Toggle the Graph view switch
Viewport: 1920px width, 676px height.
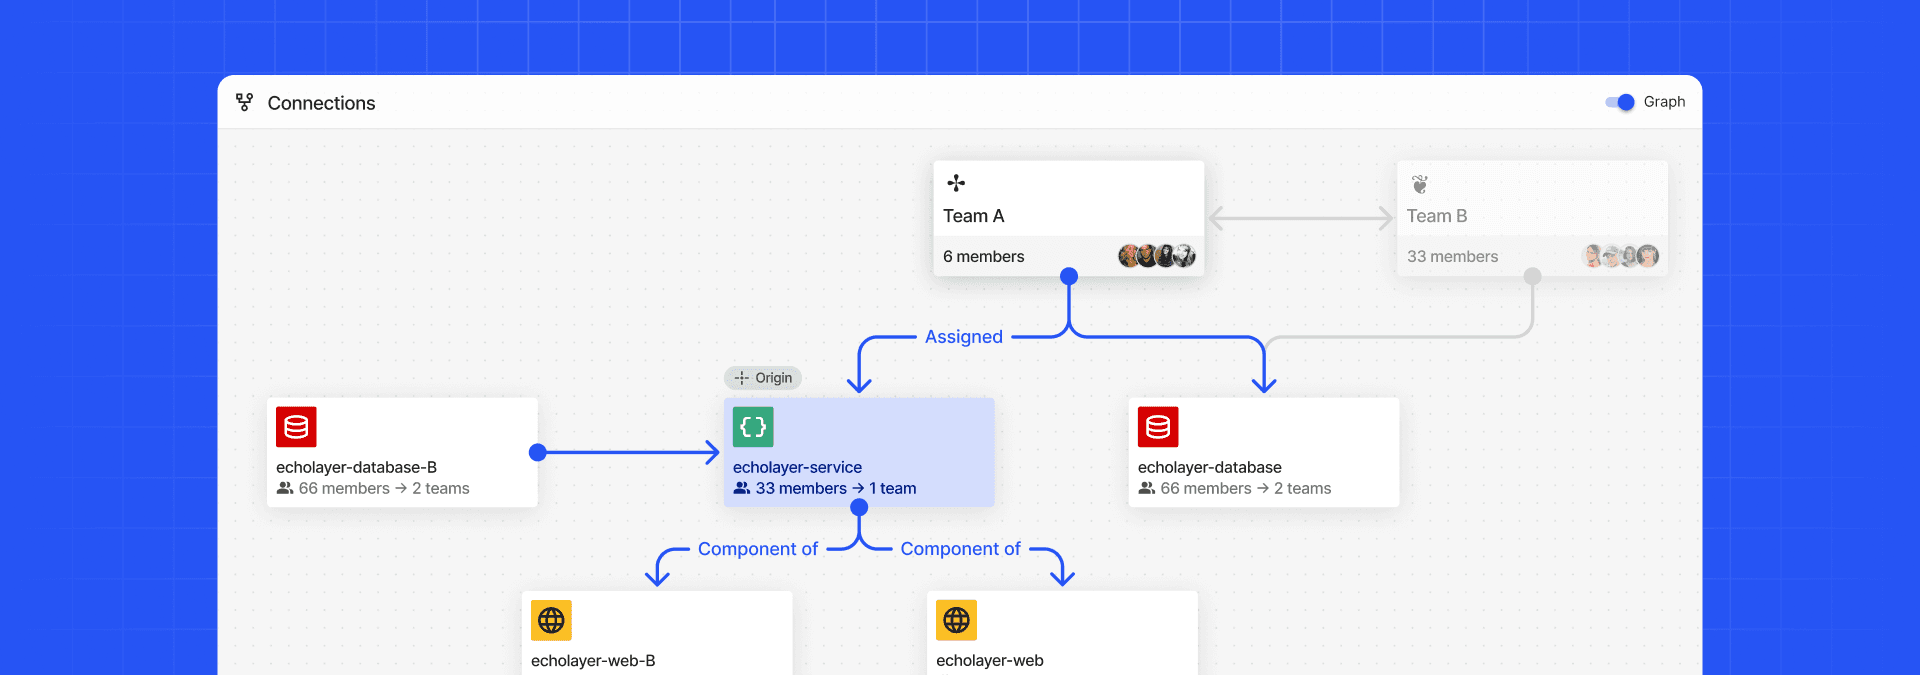1619,102
